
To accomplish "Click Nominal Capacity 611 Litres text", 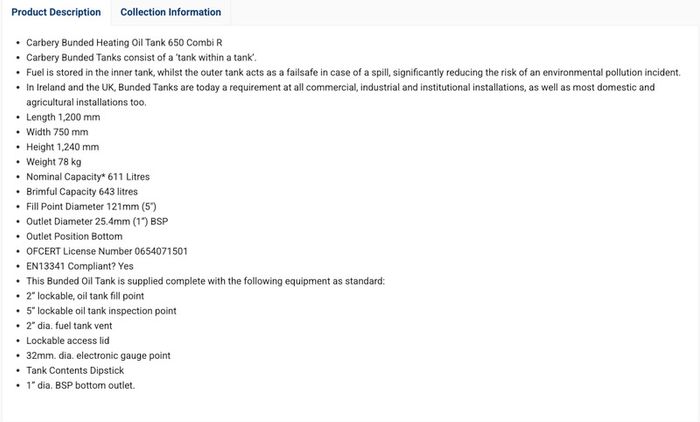I will click(88, 176).
